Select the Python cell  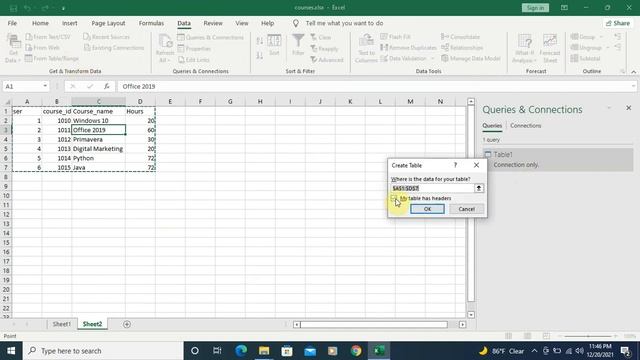(x=98, y=158)
